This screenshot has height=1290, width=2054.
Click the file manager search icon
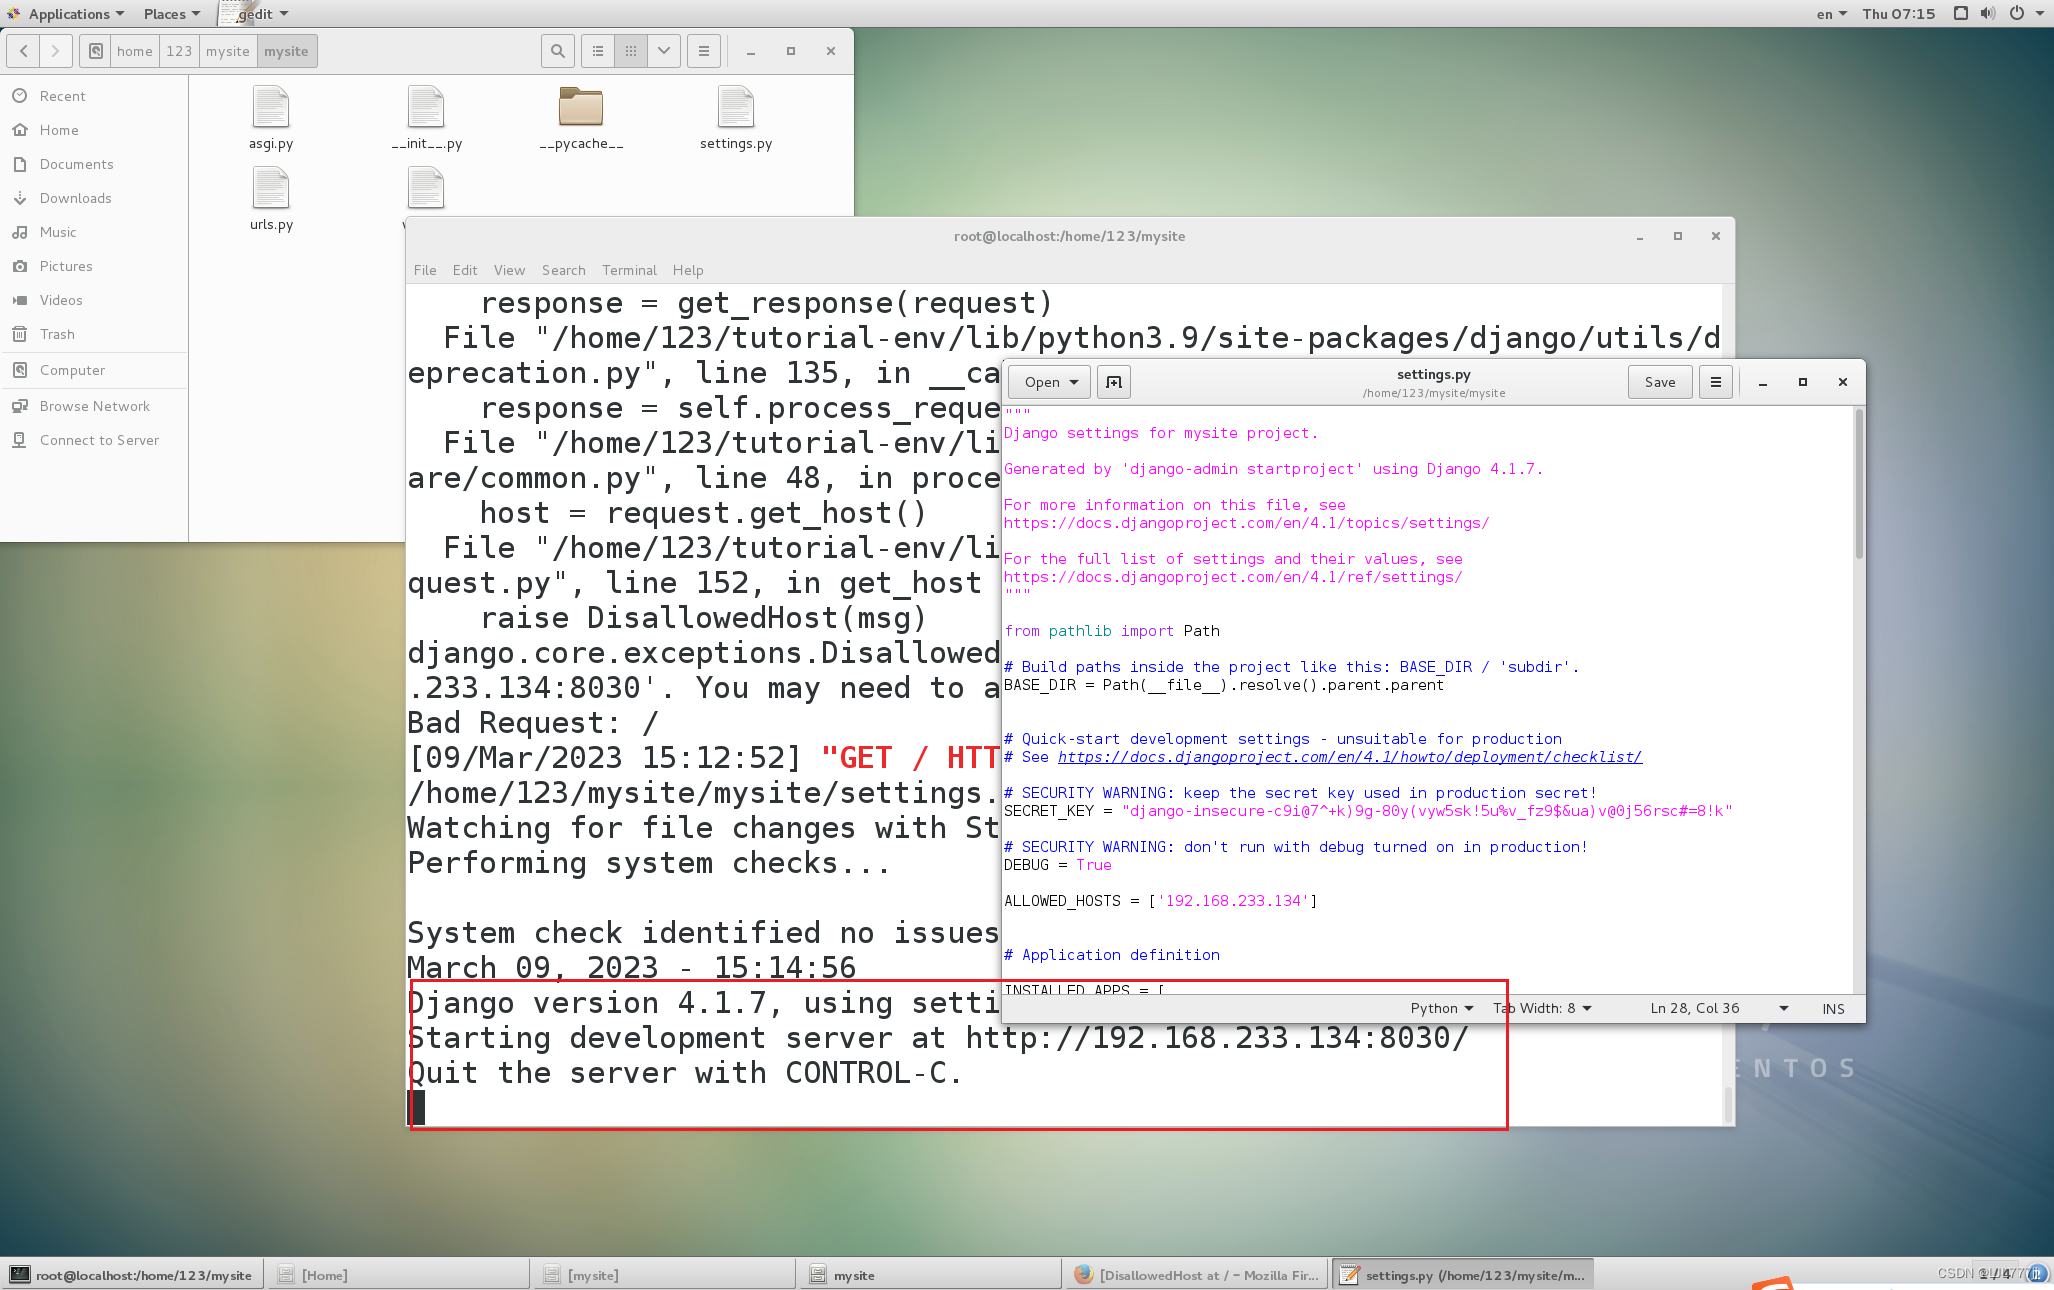pyautogui.click(x=558, y=51)
